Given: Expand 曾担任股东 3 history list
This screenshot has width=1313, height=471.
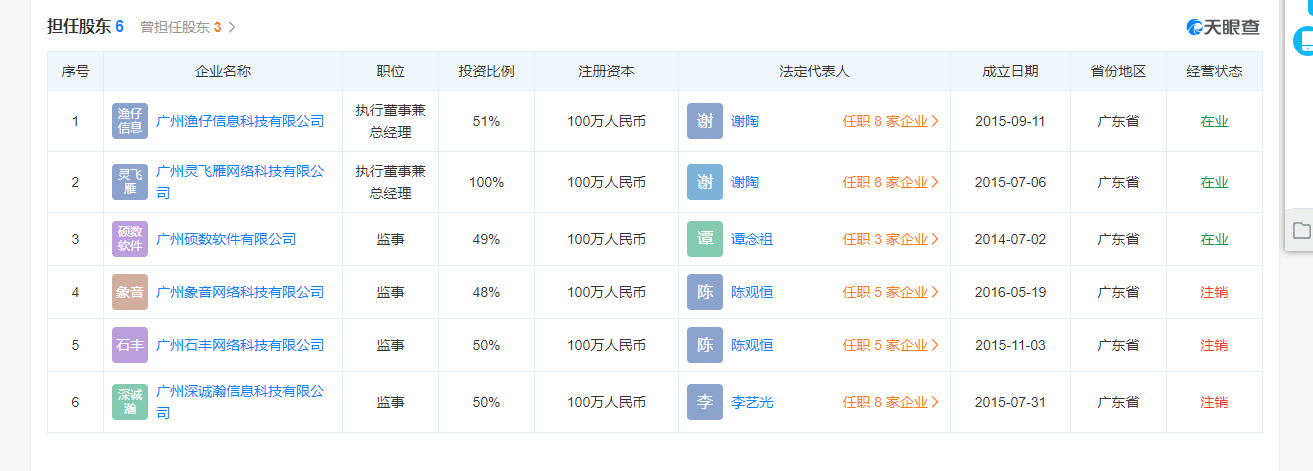Looking at the screenshot, I should pos(189,27).
